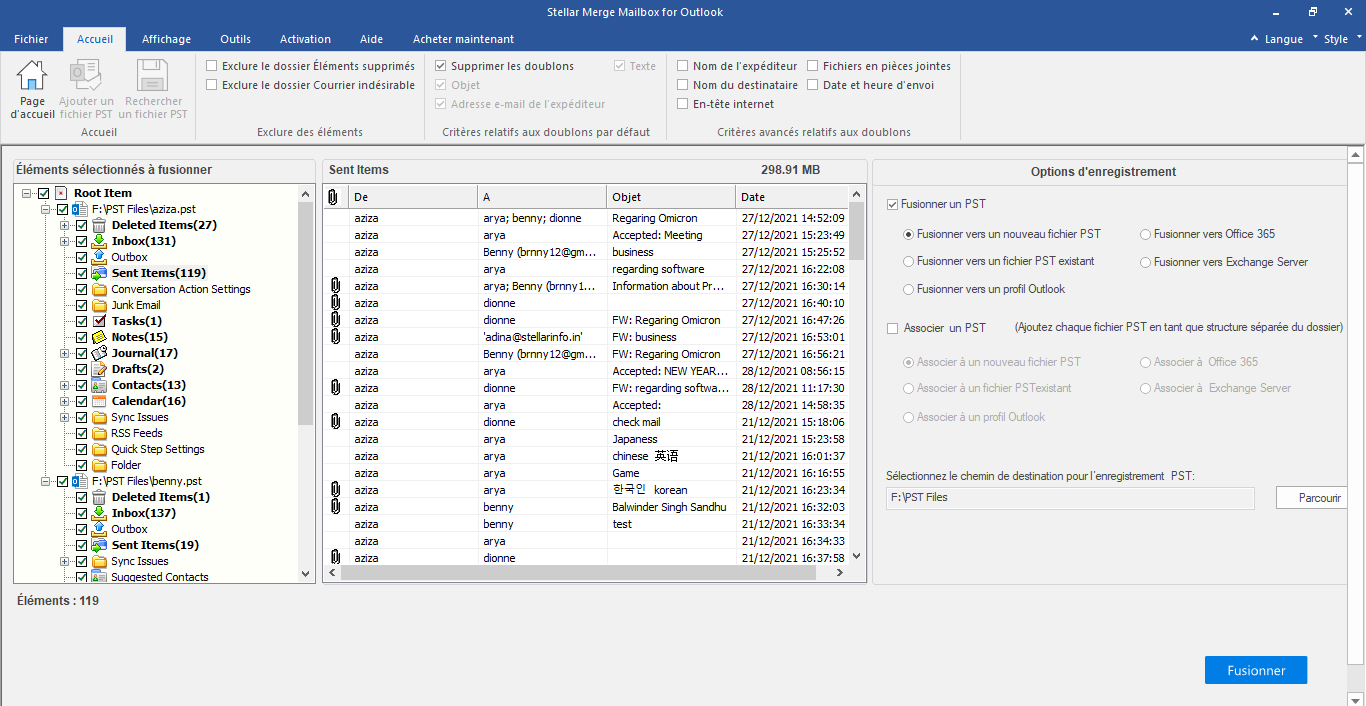Expand the Inbox(131) folder under aziza.pst
Viewport: 1366px width, 706px height.
coord(65,241)
